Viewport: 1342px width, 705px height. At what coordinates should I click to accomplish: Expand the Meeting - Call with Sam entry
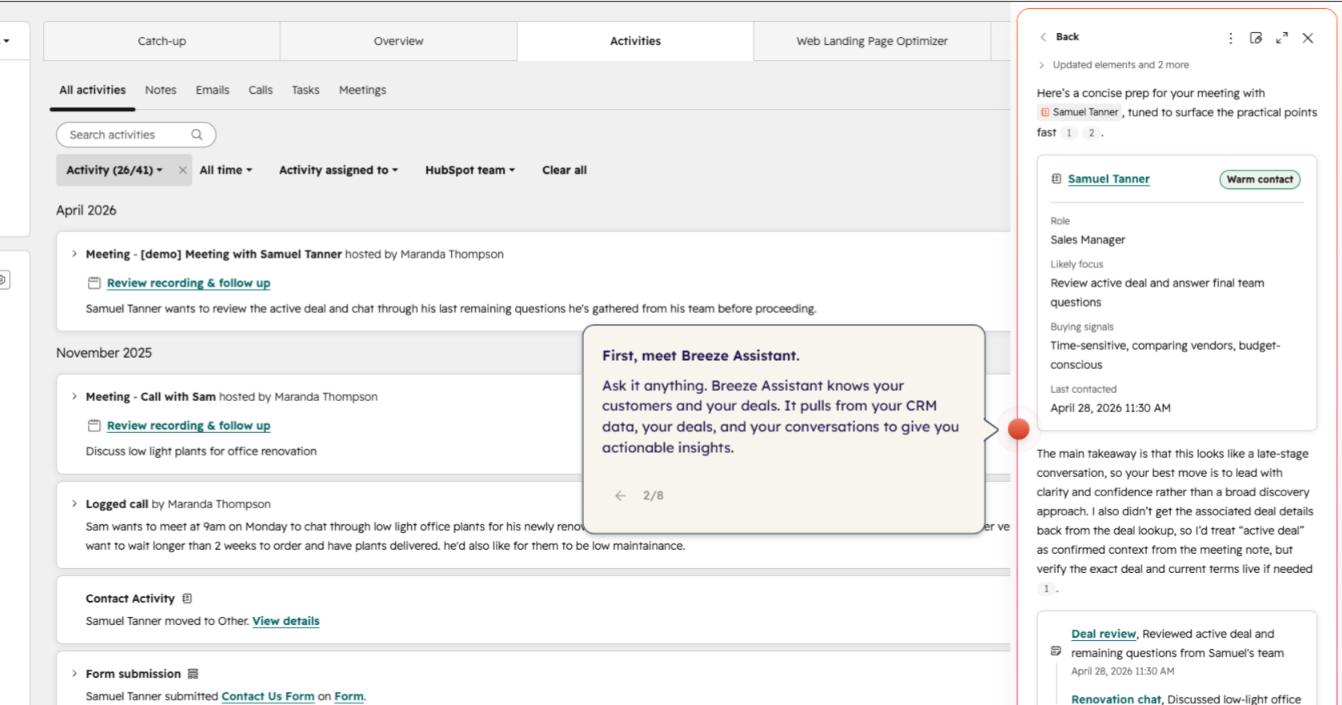point(74,397)
